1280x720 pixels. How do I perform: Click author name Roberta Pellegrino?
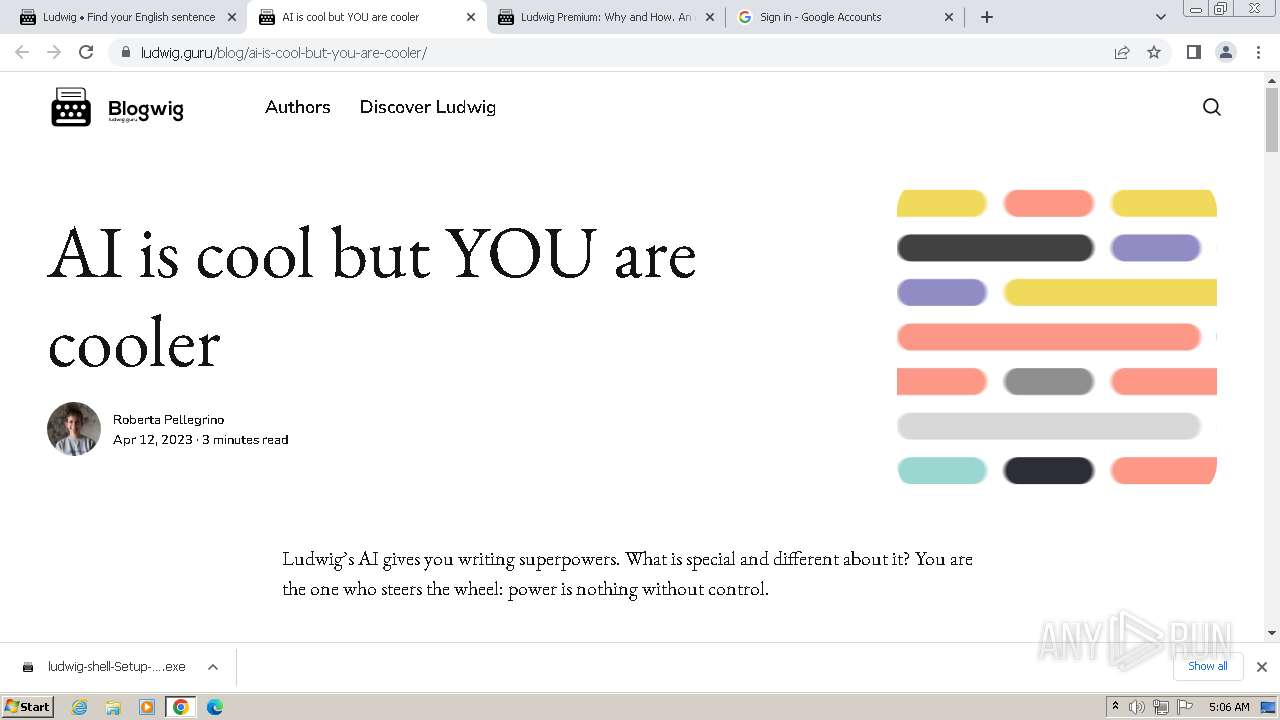168,420
